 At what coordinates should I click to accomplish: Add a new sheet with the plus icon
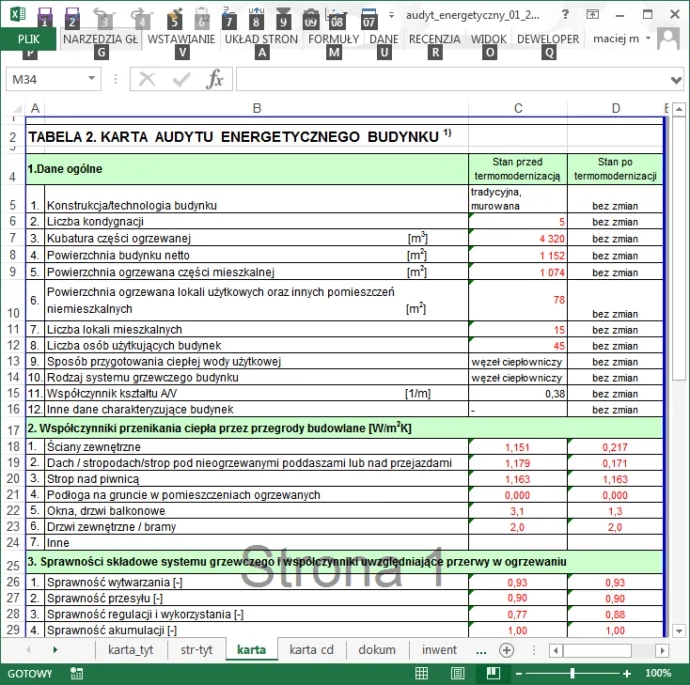click(506, 650)
